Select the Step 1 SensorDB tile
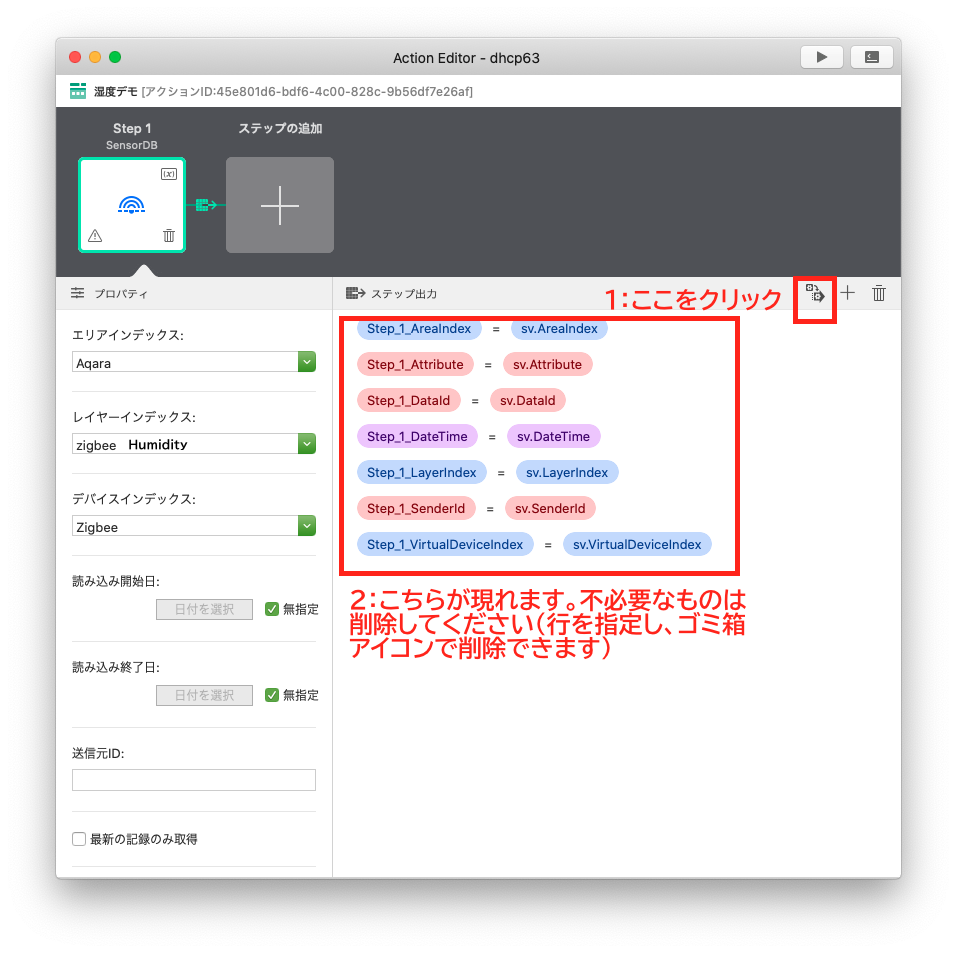957x953 pixels. click(132, 205)
